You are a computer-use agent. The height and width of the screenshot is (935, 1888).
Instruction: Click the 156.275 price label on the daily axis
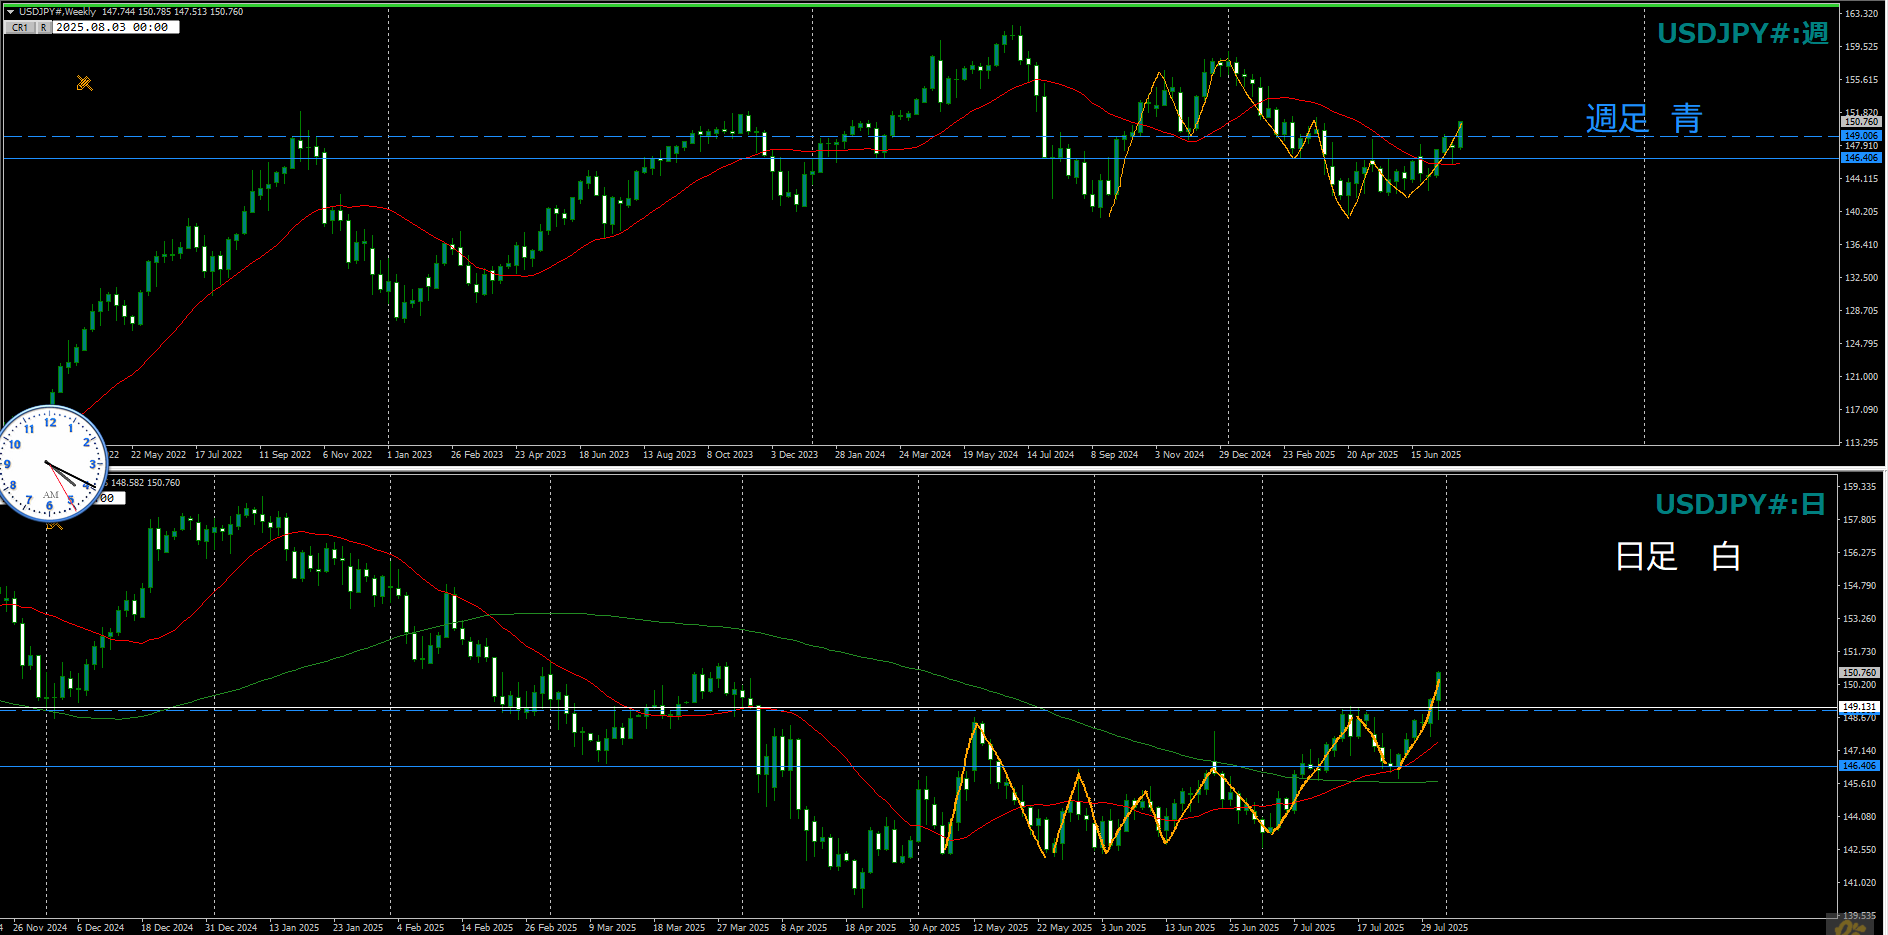tap(1859, 553)
